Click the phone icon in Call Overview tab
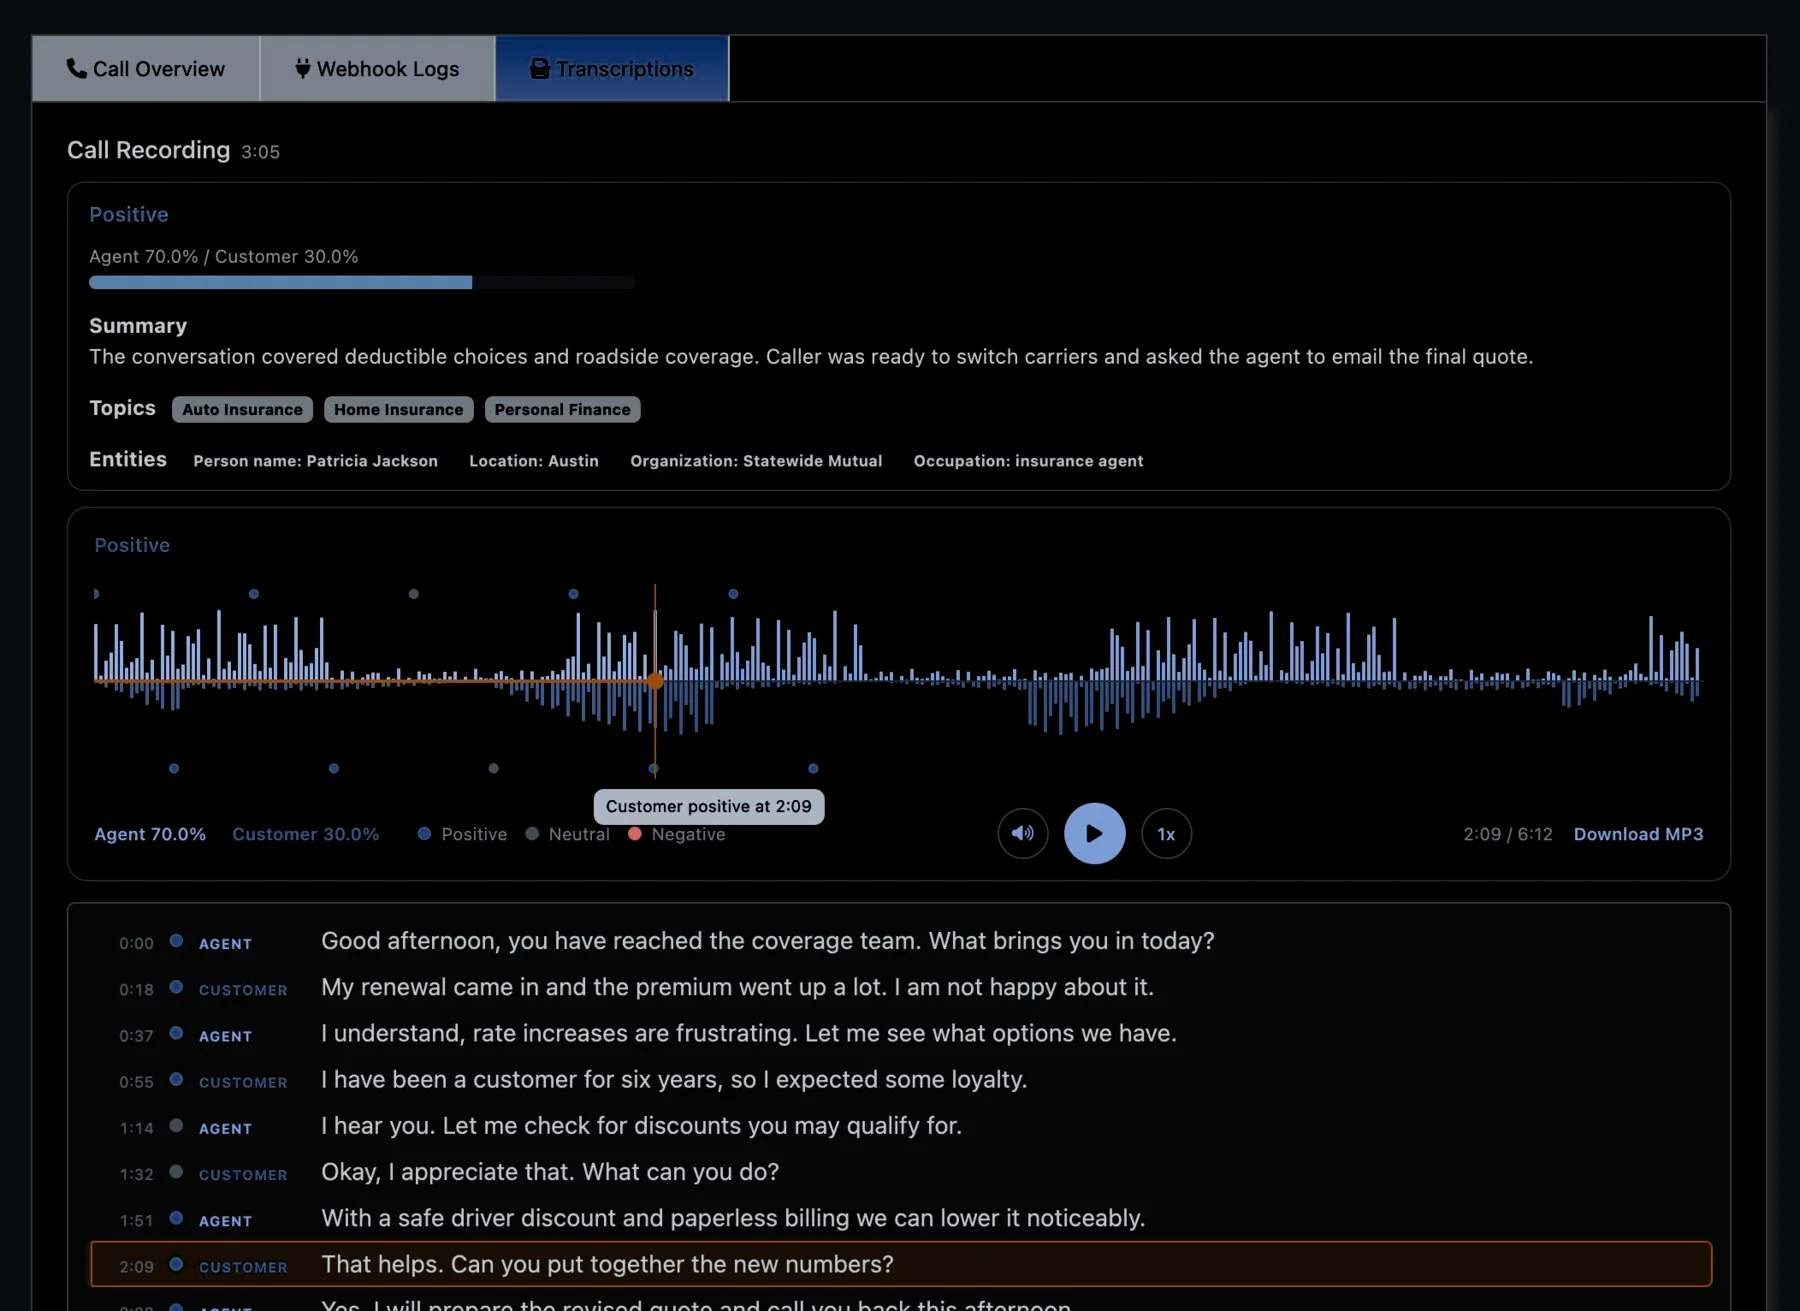 coord(76,68)
